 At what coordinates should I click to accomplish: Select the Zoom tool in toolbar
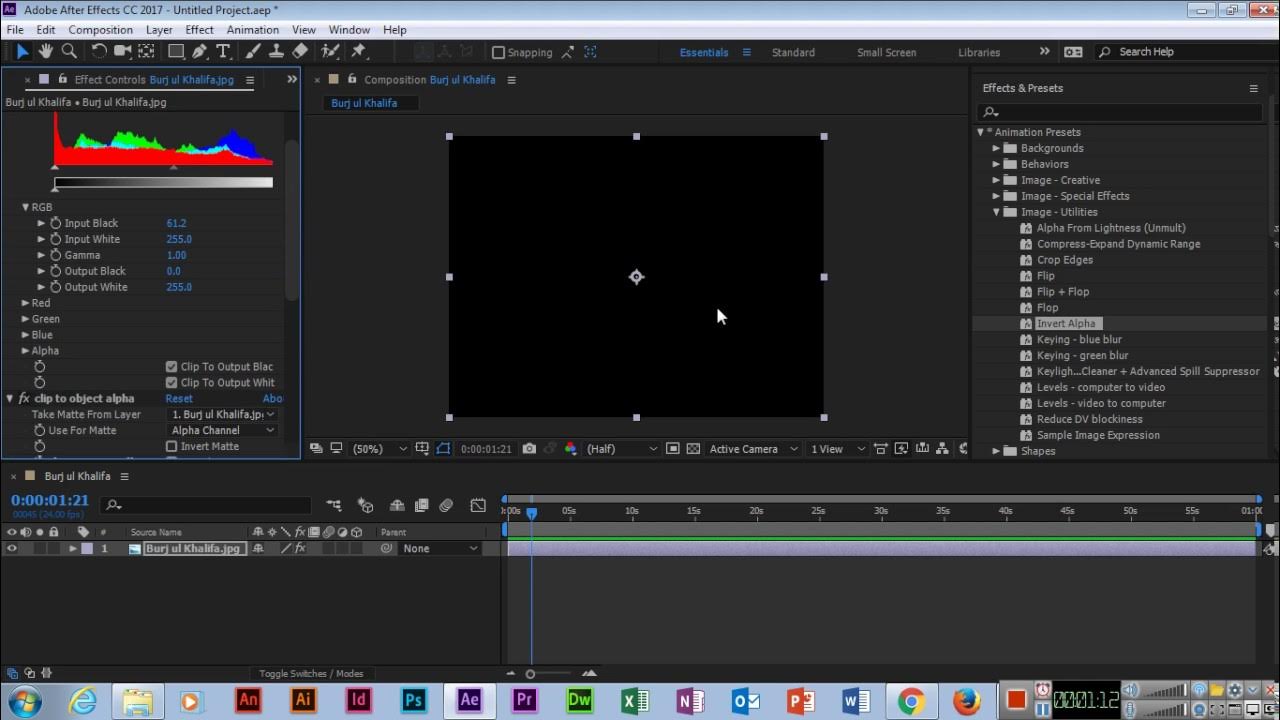69,51
